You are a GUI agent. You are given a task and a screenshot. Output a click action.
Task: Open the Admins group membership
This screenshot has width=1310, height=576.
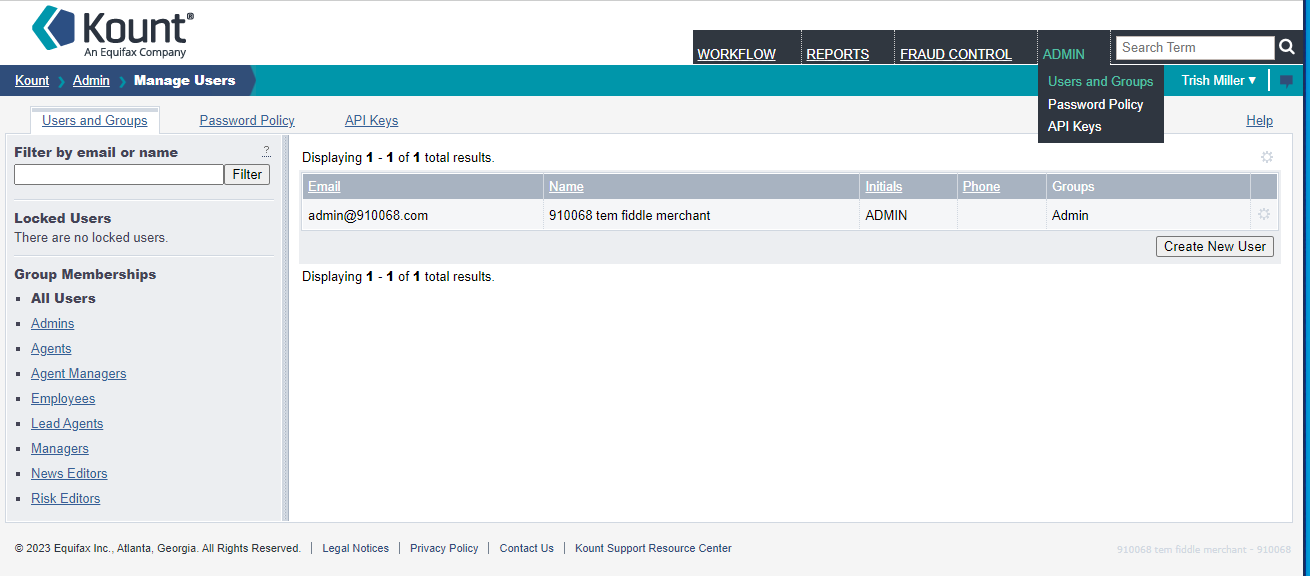[x=53, y=323]
